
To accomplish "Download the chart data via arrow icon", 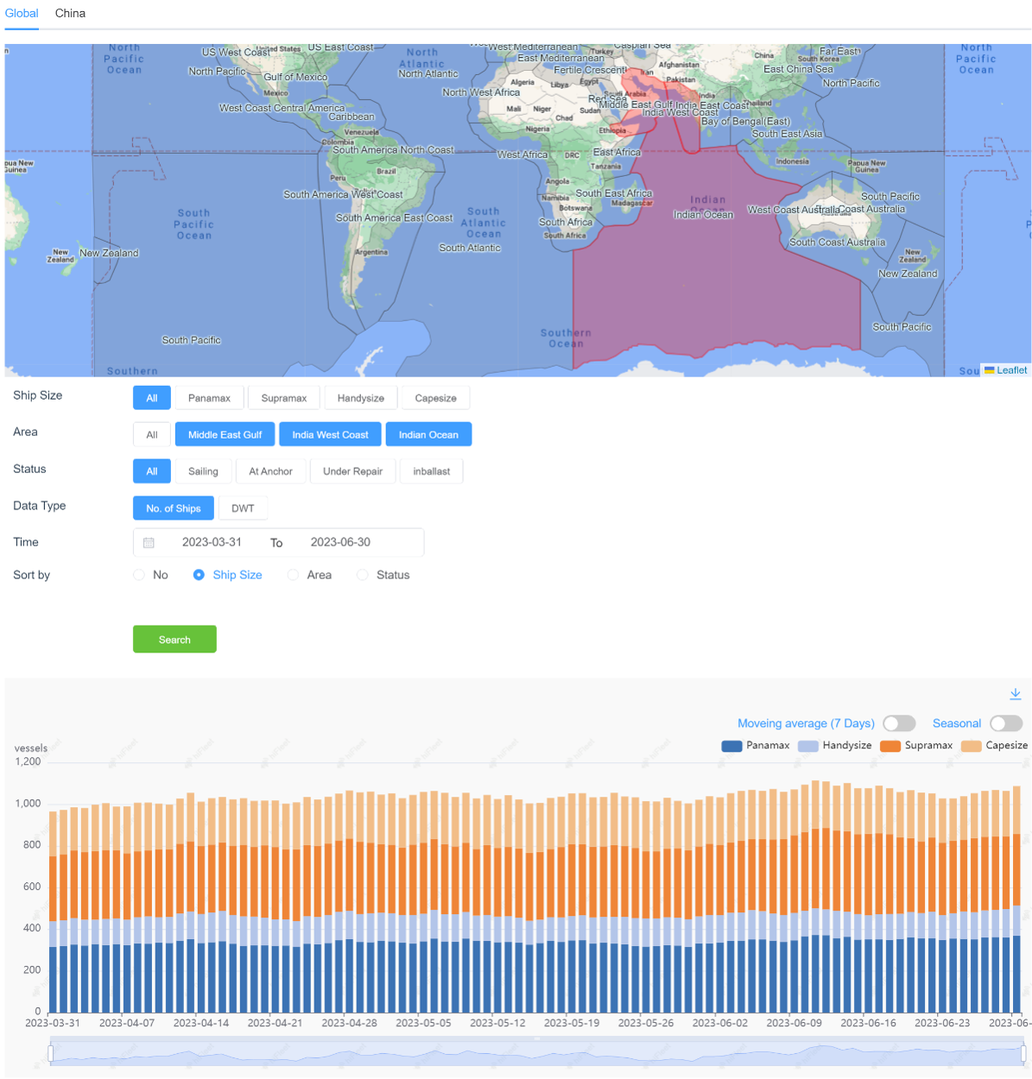I will [1015, 694].
